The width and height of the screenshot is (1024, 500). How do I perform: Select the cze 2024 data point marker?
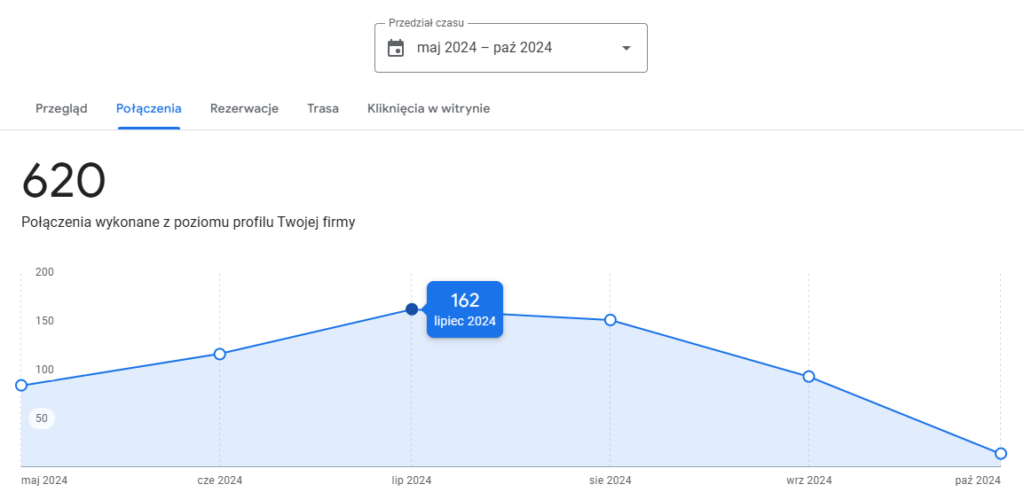pos(220,354)
